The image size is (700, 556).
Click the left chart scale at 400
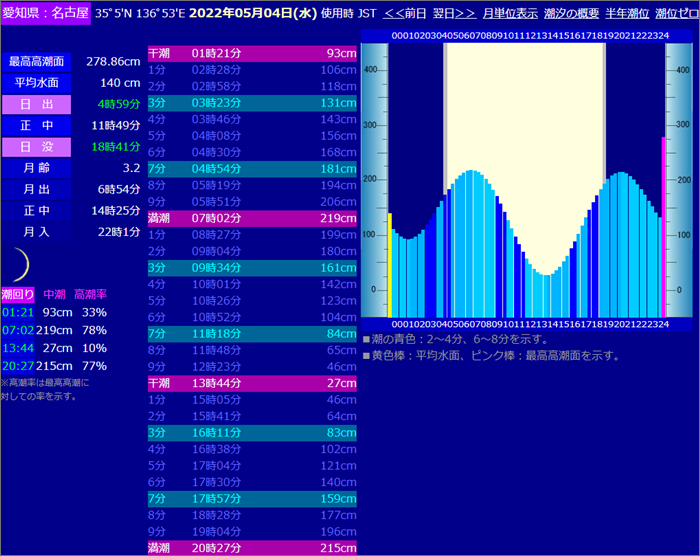coord(370,70)
